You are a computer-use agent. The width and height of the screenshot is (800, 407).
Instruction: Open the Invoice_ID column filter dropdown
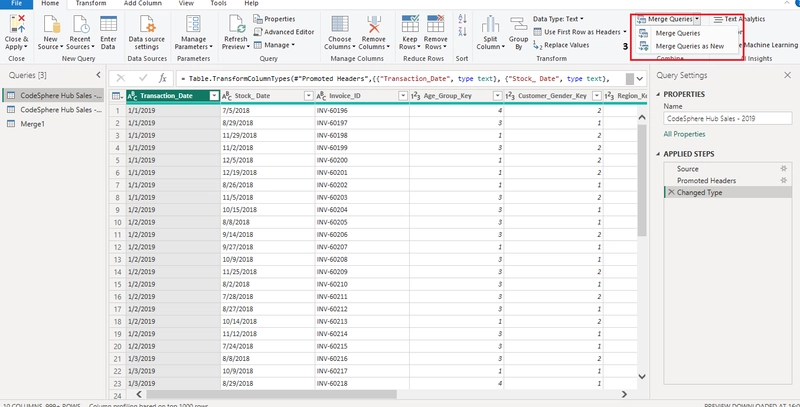(x=403, y=96)
